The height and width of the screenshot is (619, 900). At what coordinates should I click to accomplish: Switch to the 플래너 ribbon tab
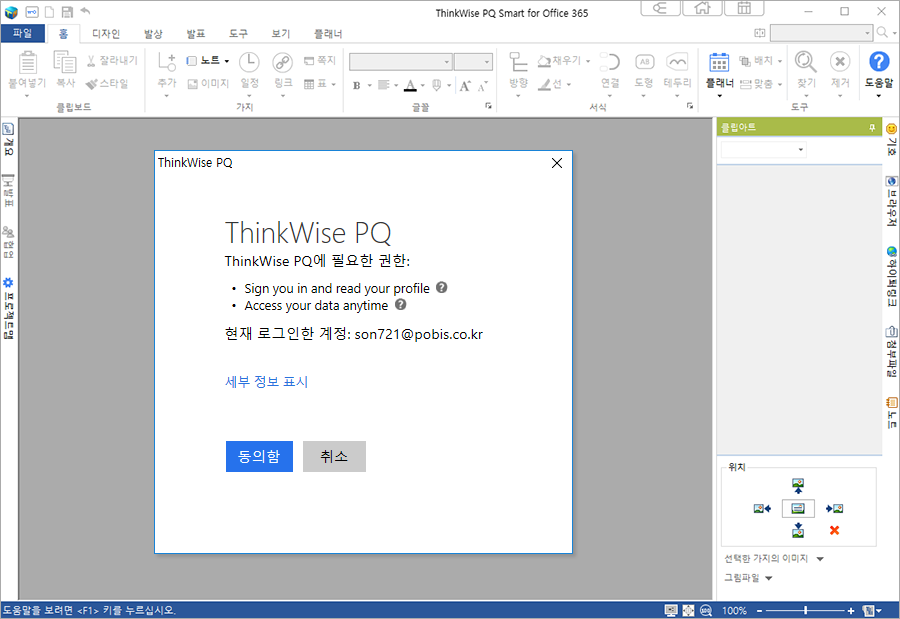328,34
